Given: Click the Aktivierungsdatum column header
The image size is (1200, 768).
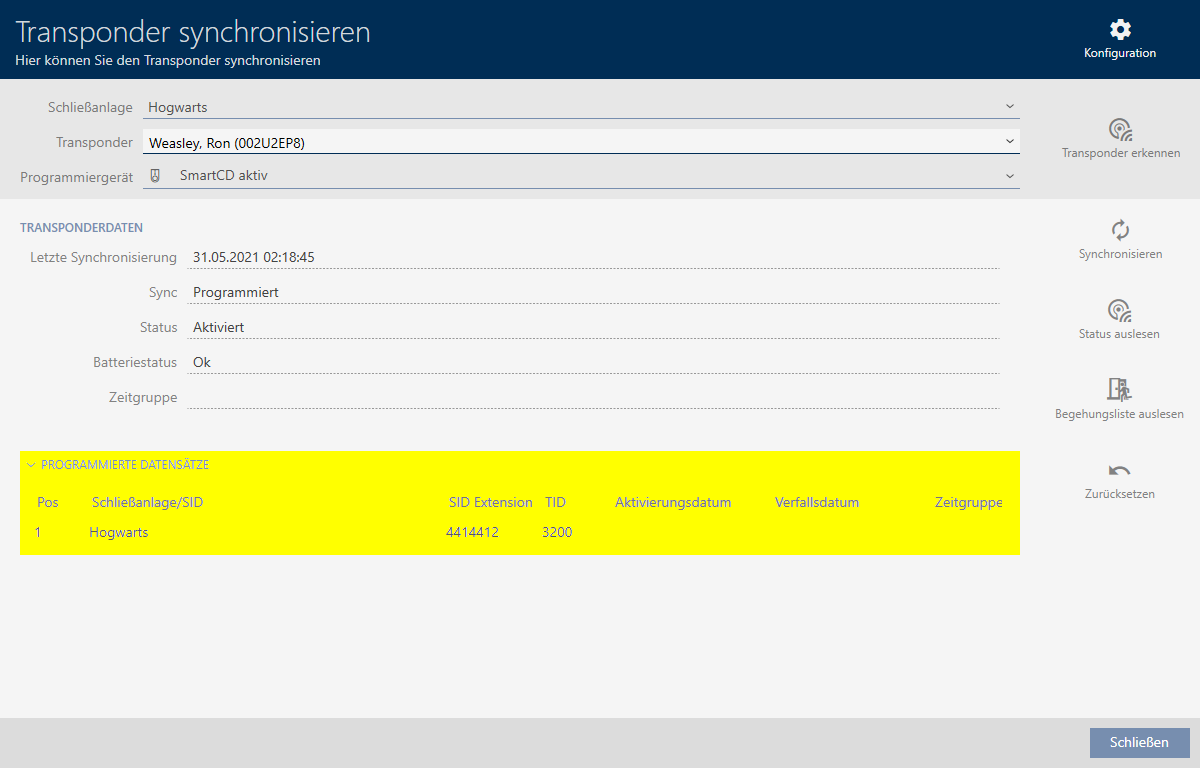Looking at the screenshot, I should 673,502.
